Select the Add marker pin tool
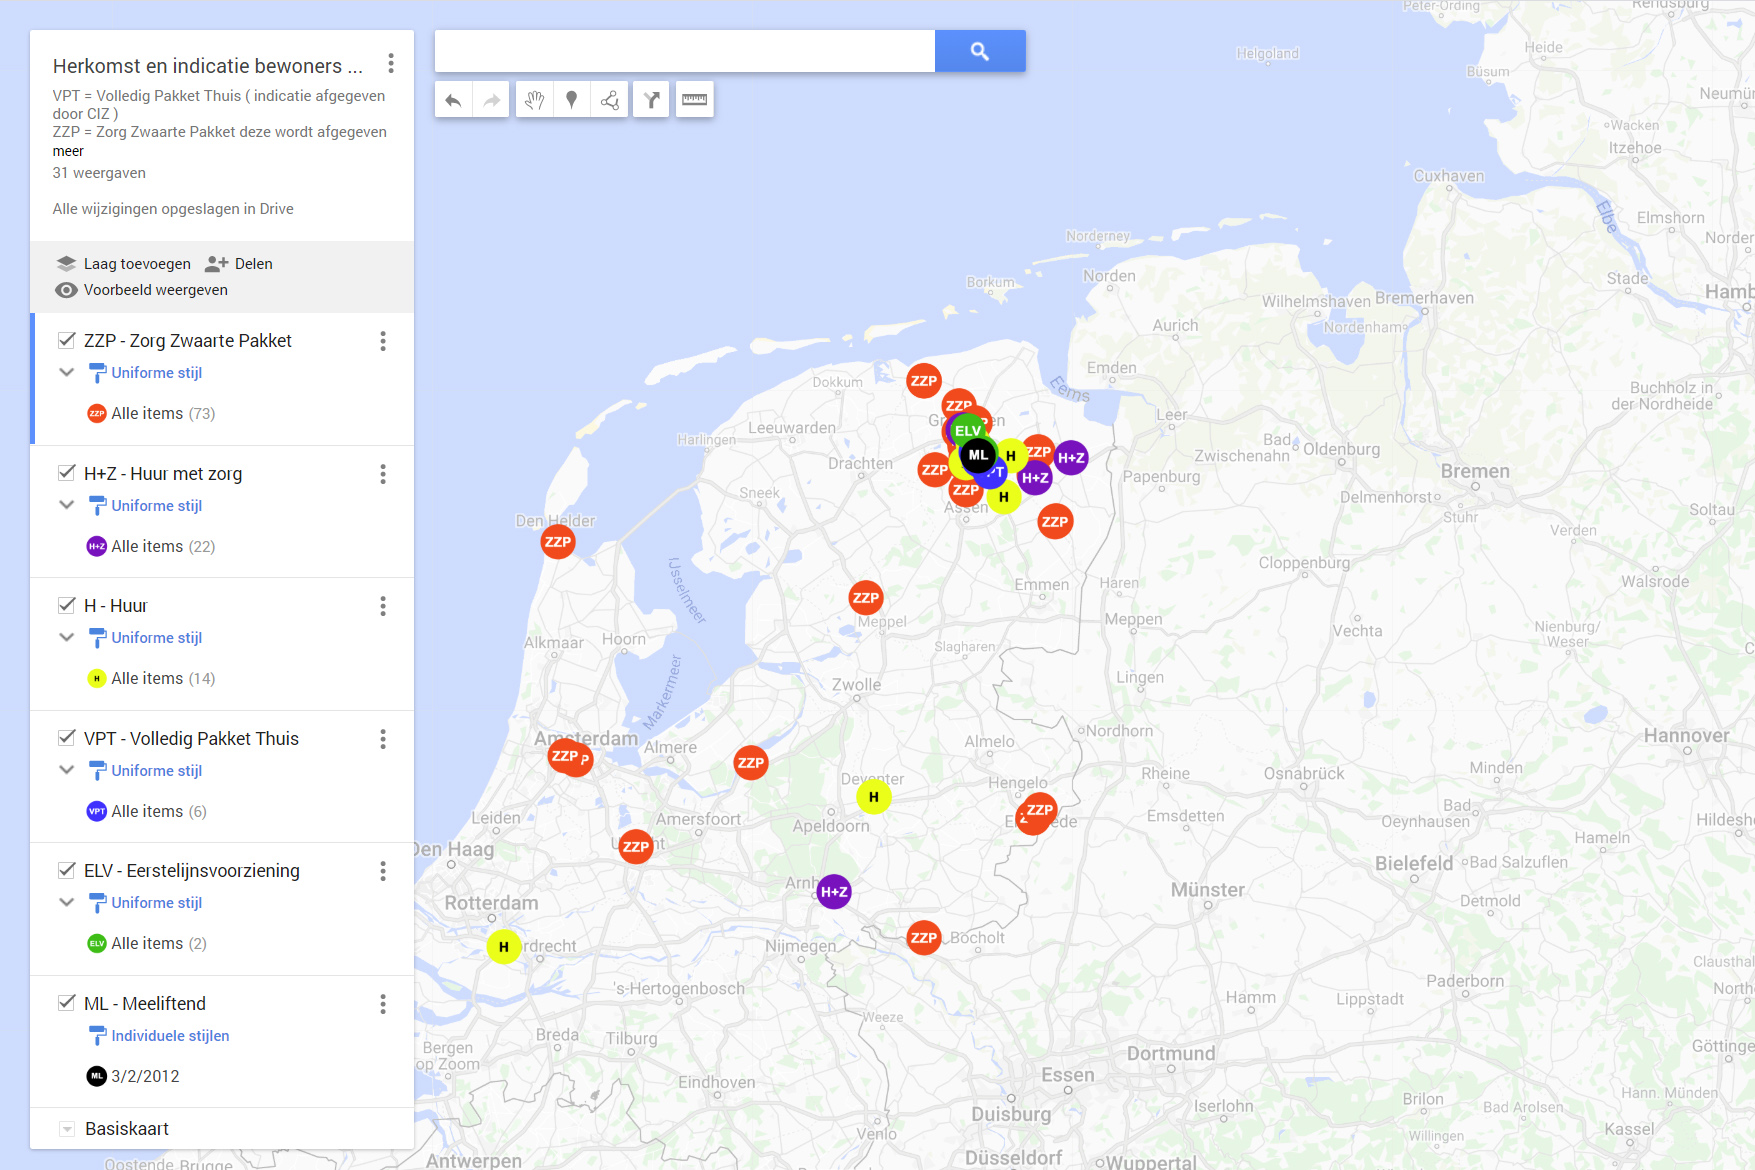Viewport: 1755px width, 1170px height. coord(572,100)
